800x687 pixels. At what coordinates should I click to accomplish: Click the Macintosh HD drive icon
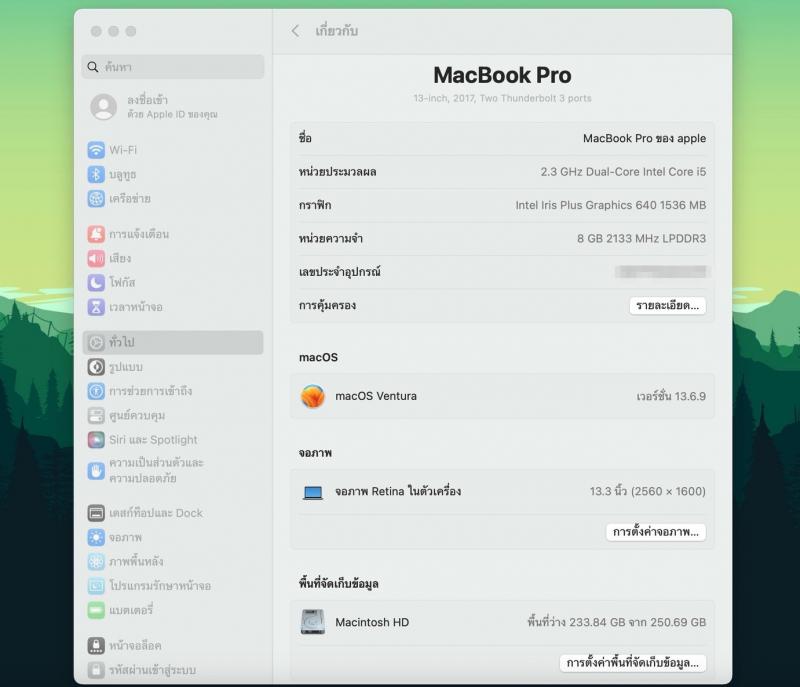pos(313,622)
